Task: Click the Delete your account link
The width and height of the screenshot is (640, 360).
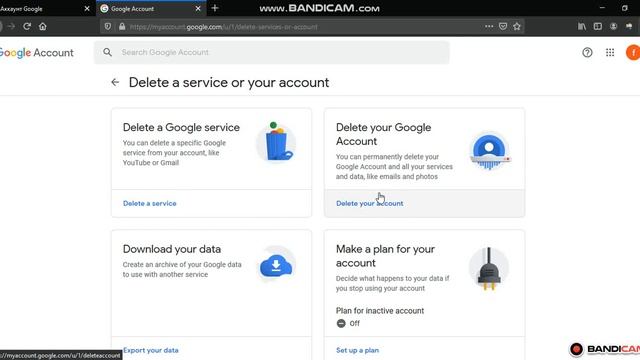Action: 369,203
